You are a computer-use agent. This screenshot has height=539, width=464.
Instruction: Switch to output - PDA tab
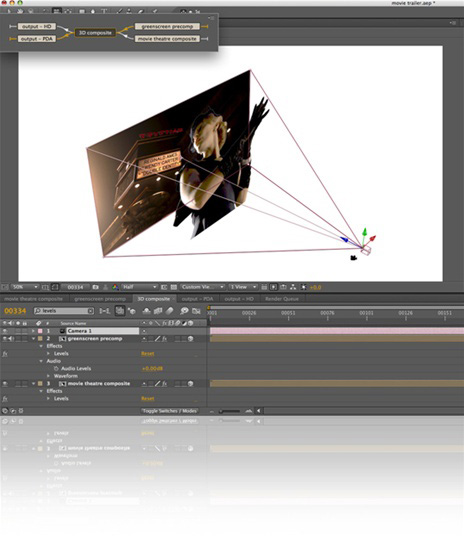click(x=197, y=299)
